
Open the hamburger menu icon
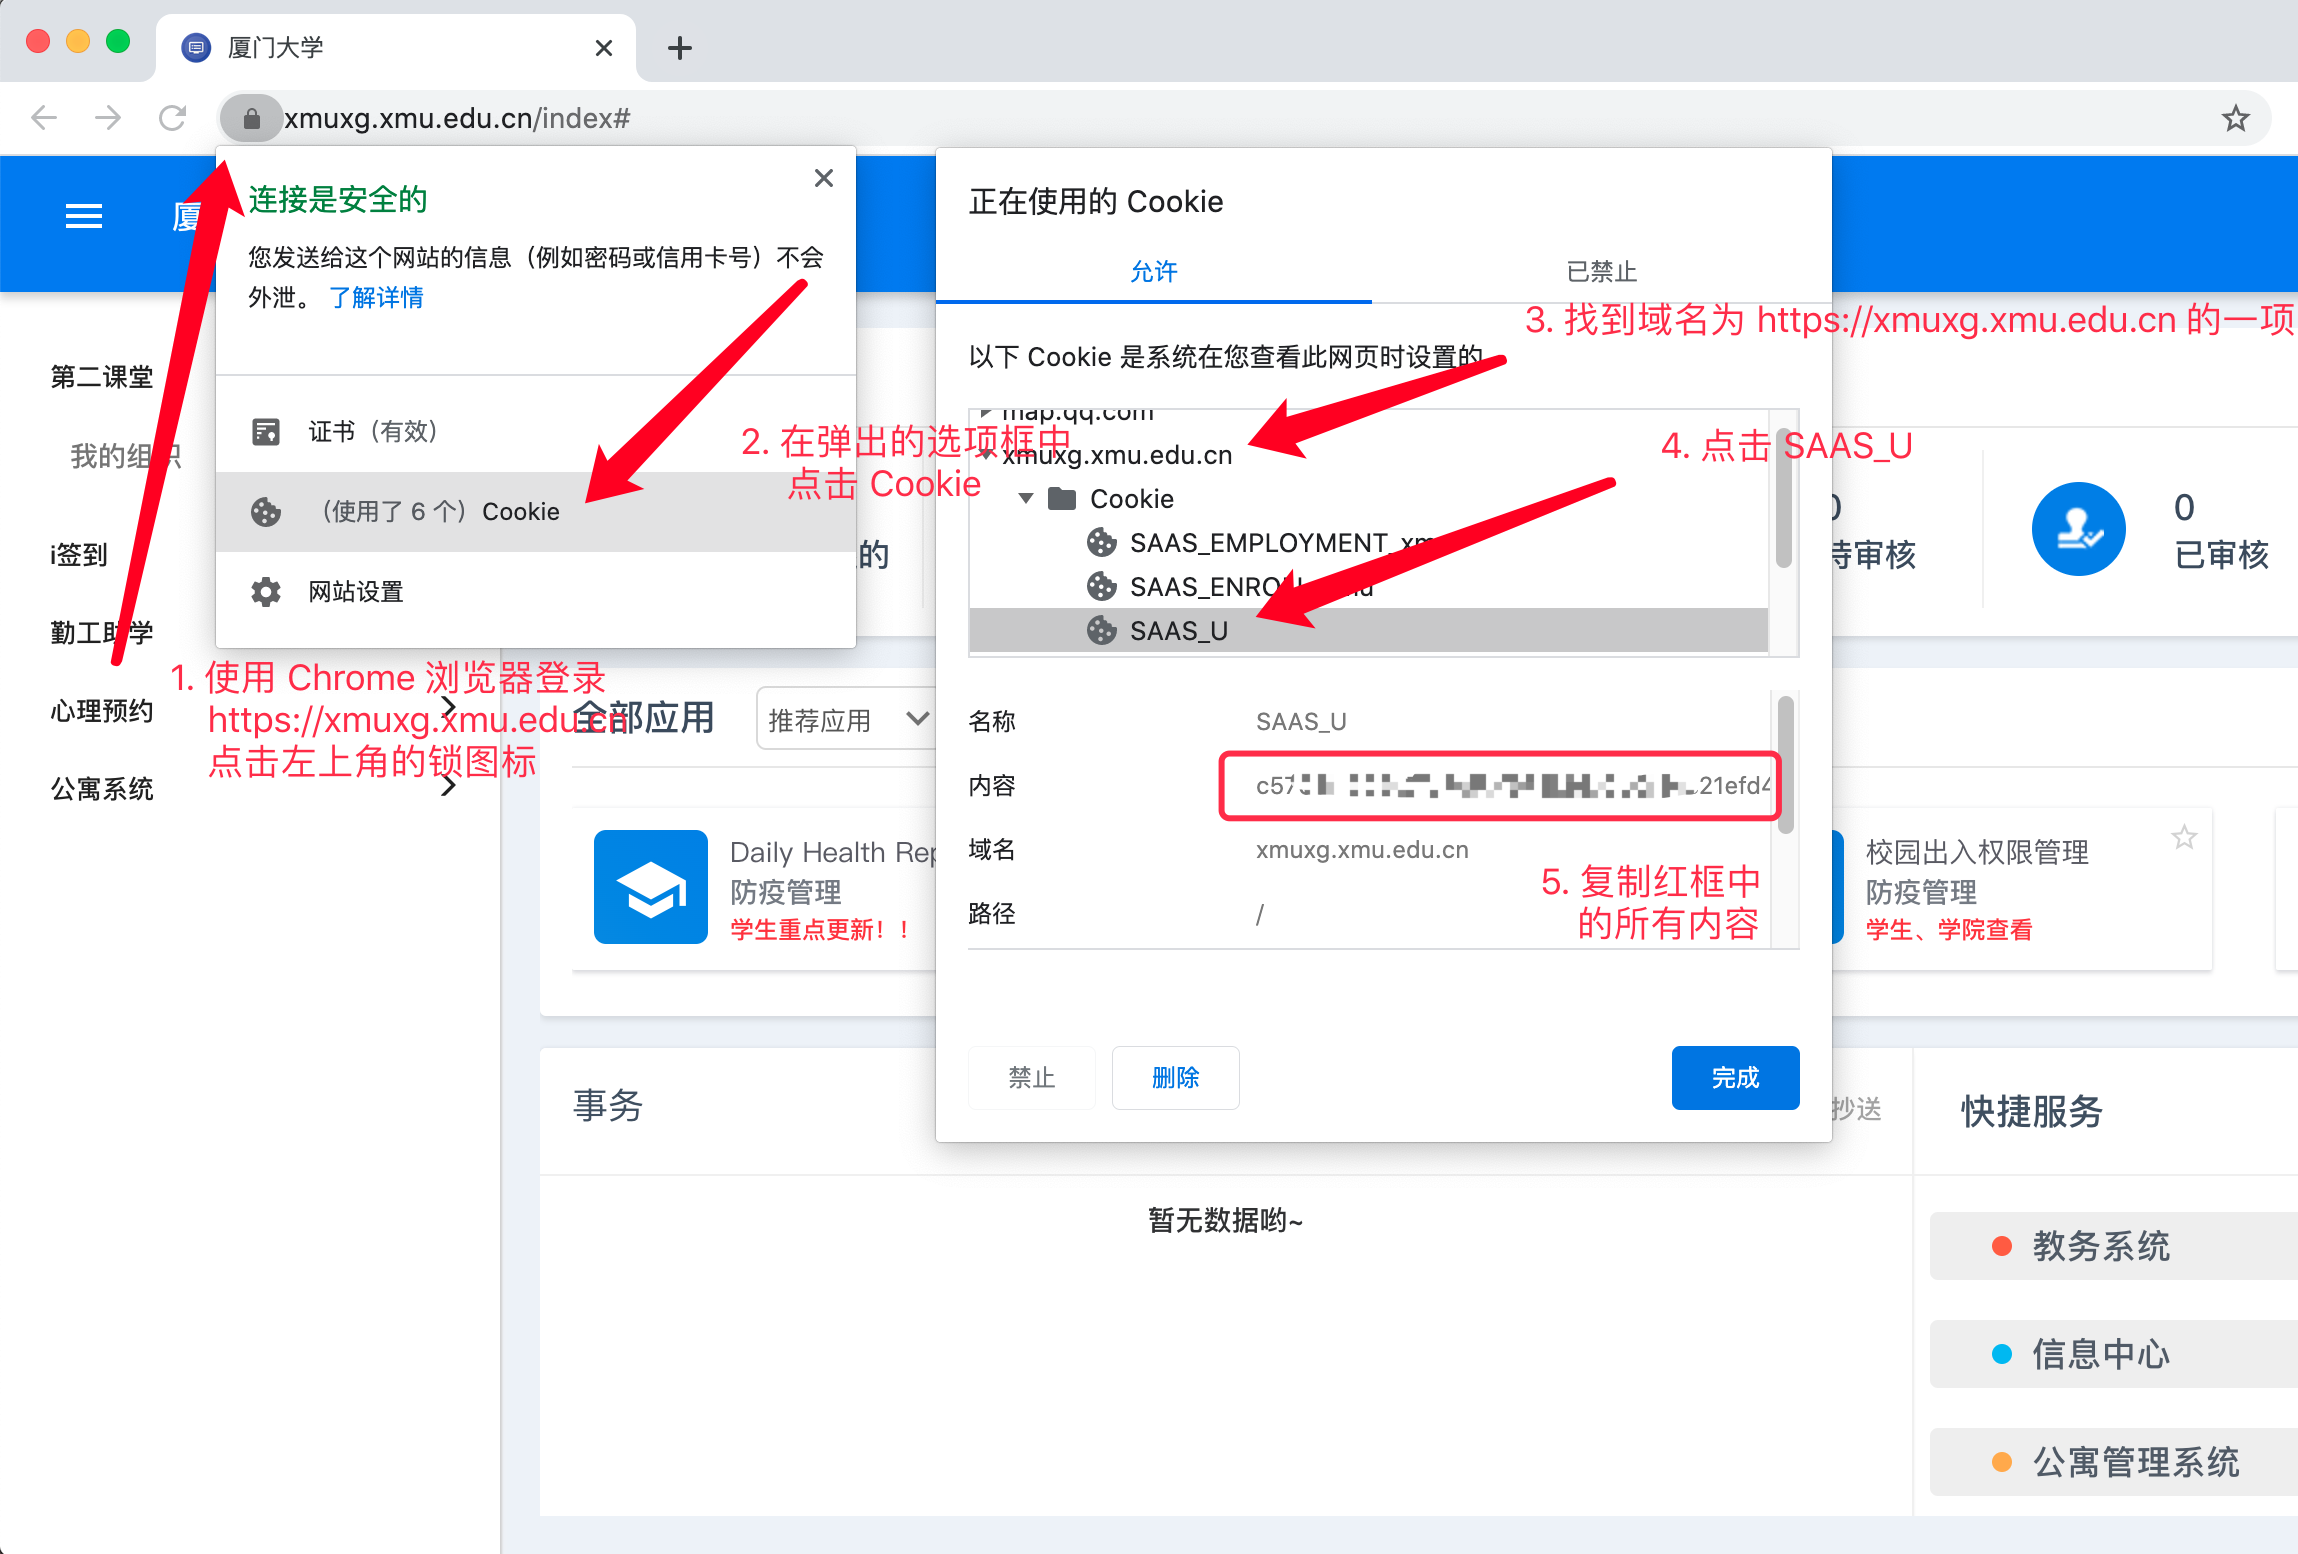[84, 216]
